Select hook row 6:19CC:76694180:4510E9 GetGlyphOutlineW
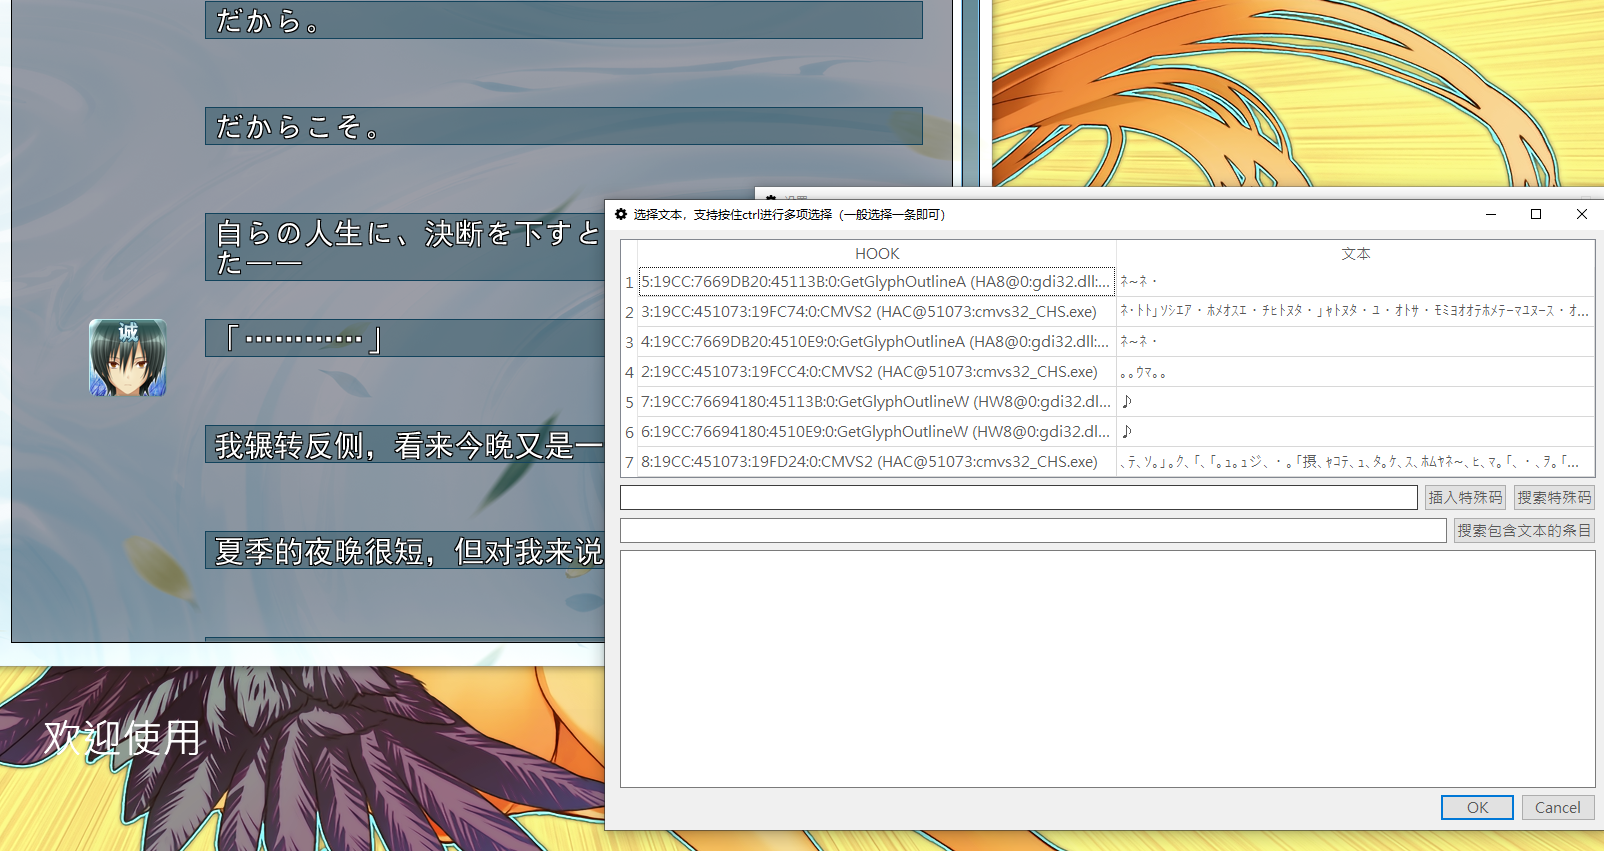1604x851 pixels. point(877,432)
